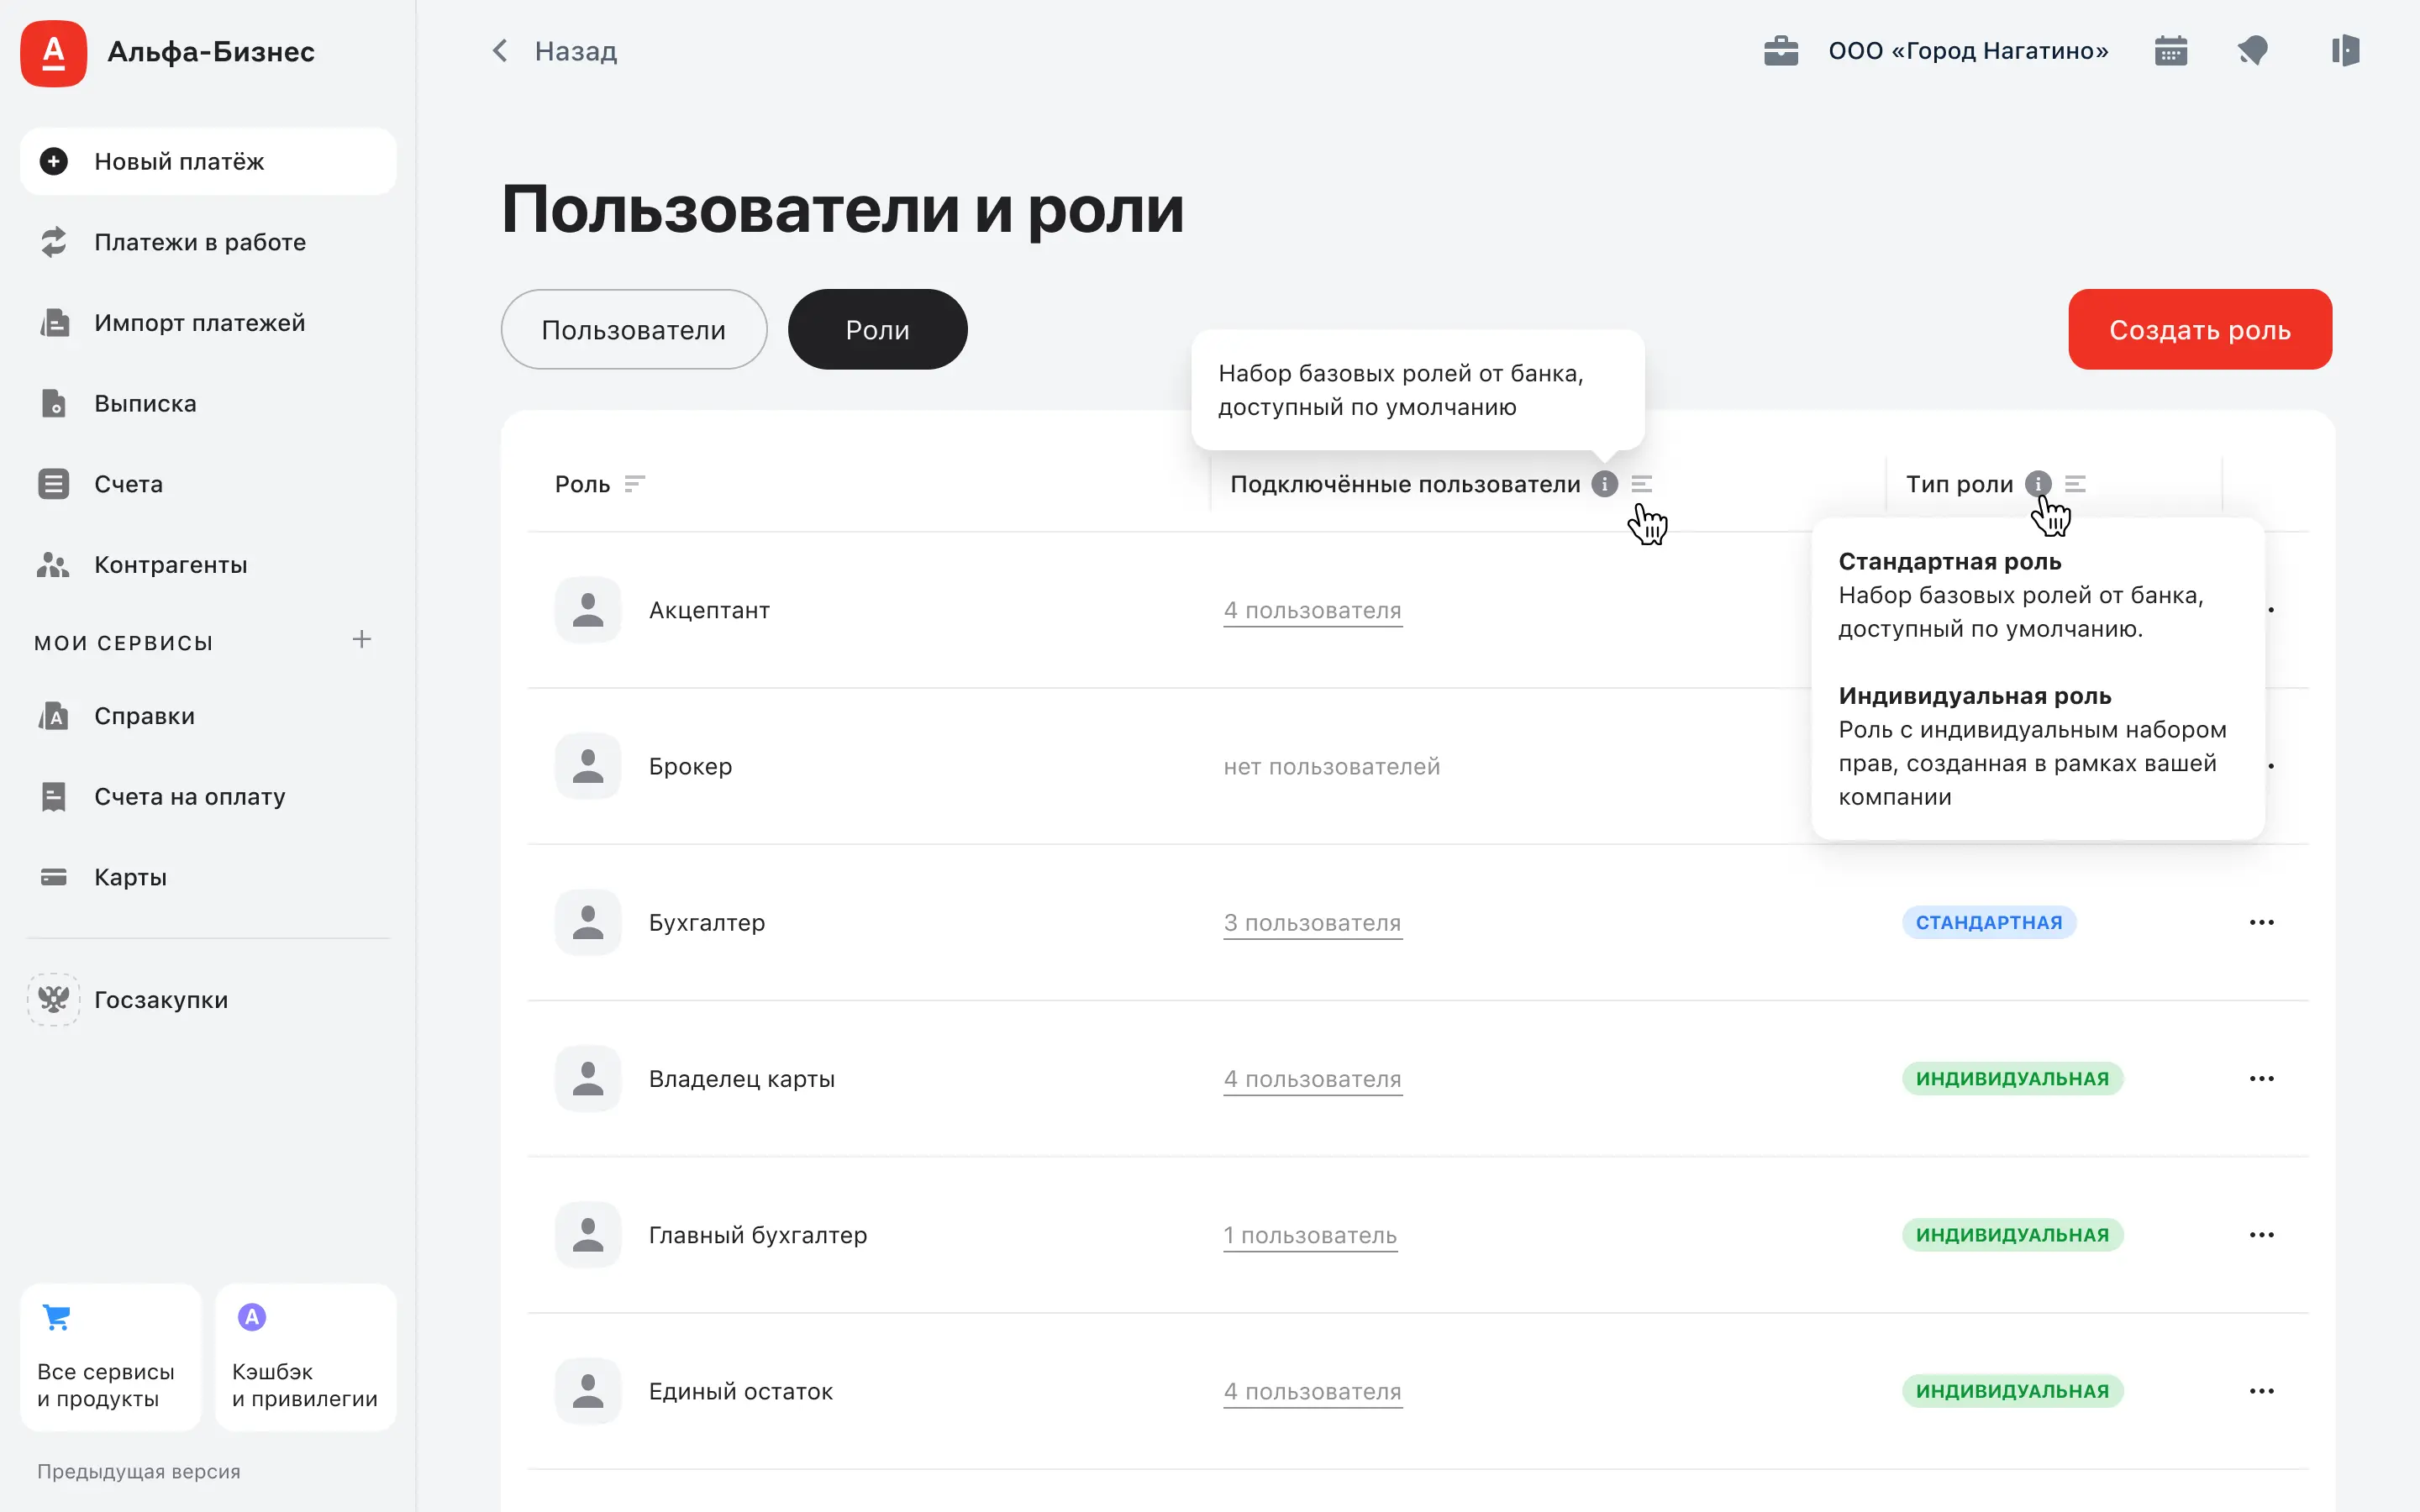2420x1512 pixels.
Task: Open Госзакупки from sidebar
Action: point(160,1000)
